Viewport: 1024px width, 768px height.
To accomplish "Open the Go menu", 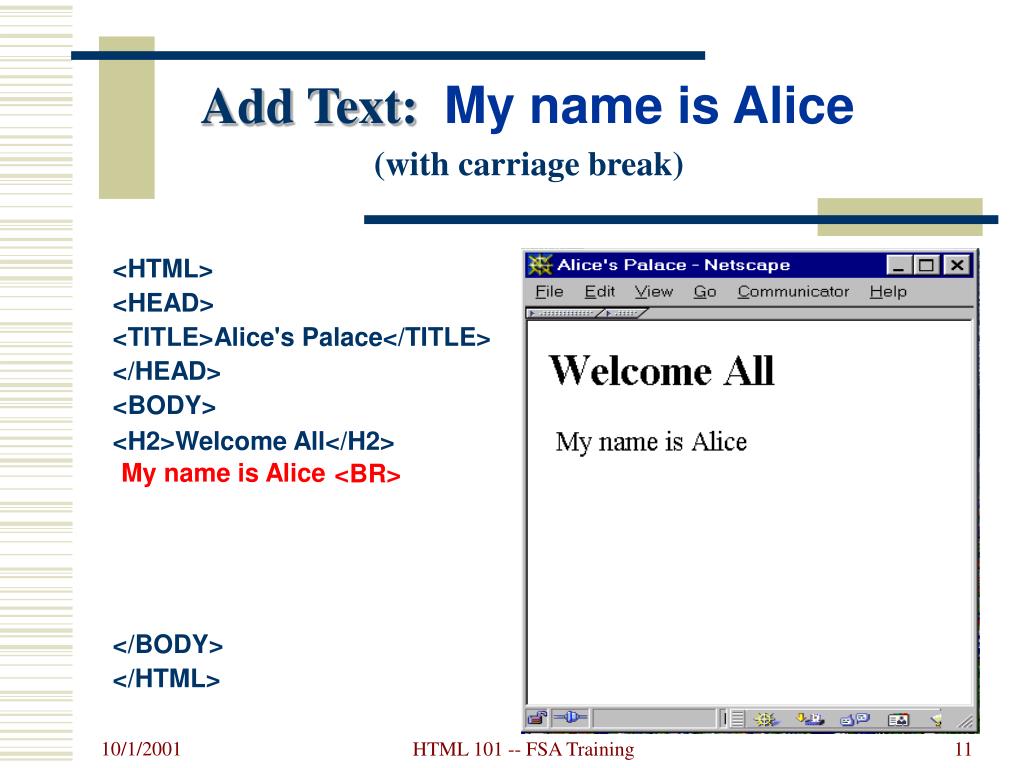I will click(x=705, y=291).
